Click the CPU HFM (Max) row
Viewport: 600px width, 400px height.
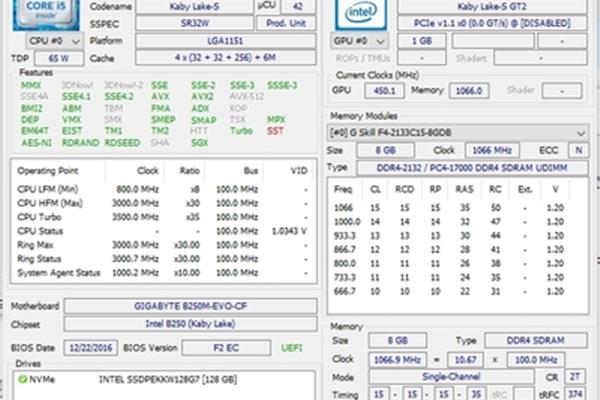coord(164,203)
